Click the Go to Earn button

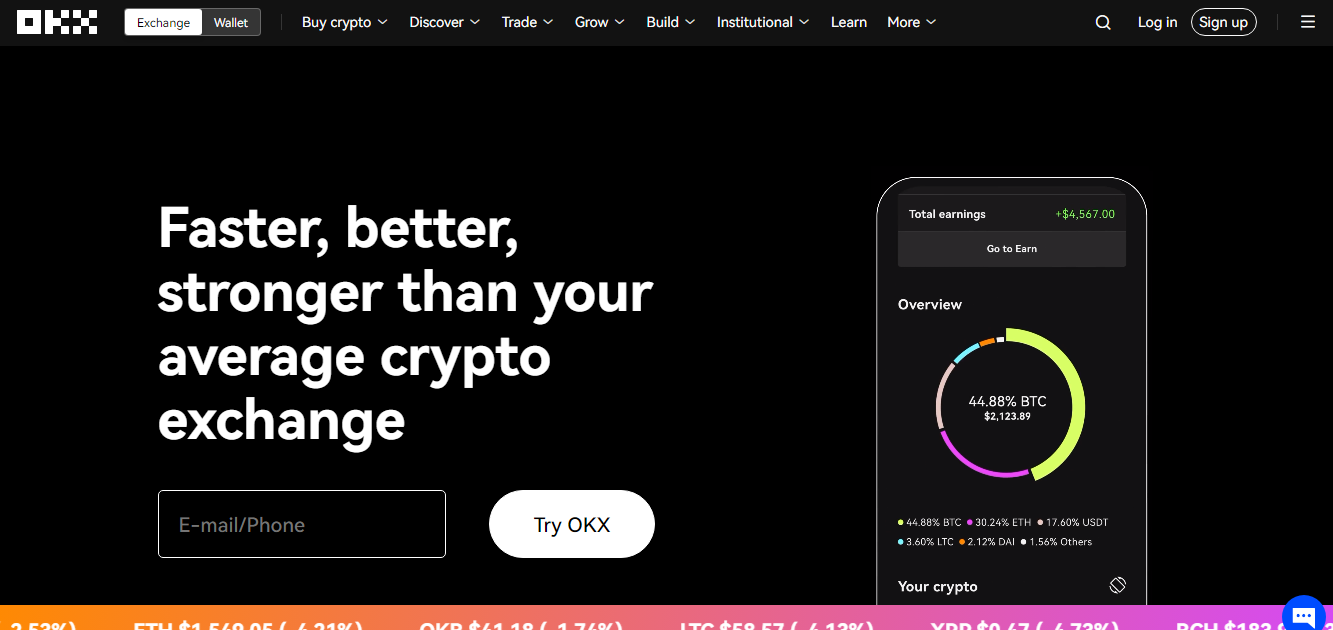click(1012, 249)
